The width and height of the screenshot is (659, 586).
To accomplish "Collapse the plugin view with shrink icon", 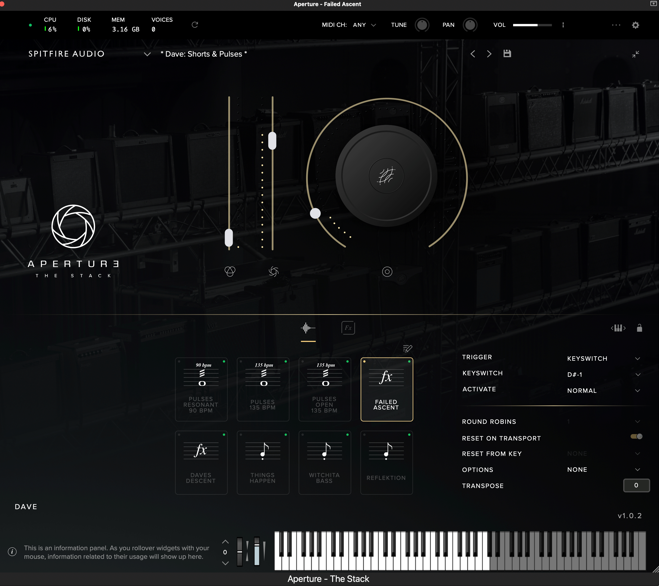I will point(635,54).
